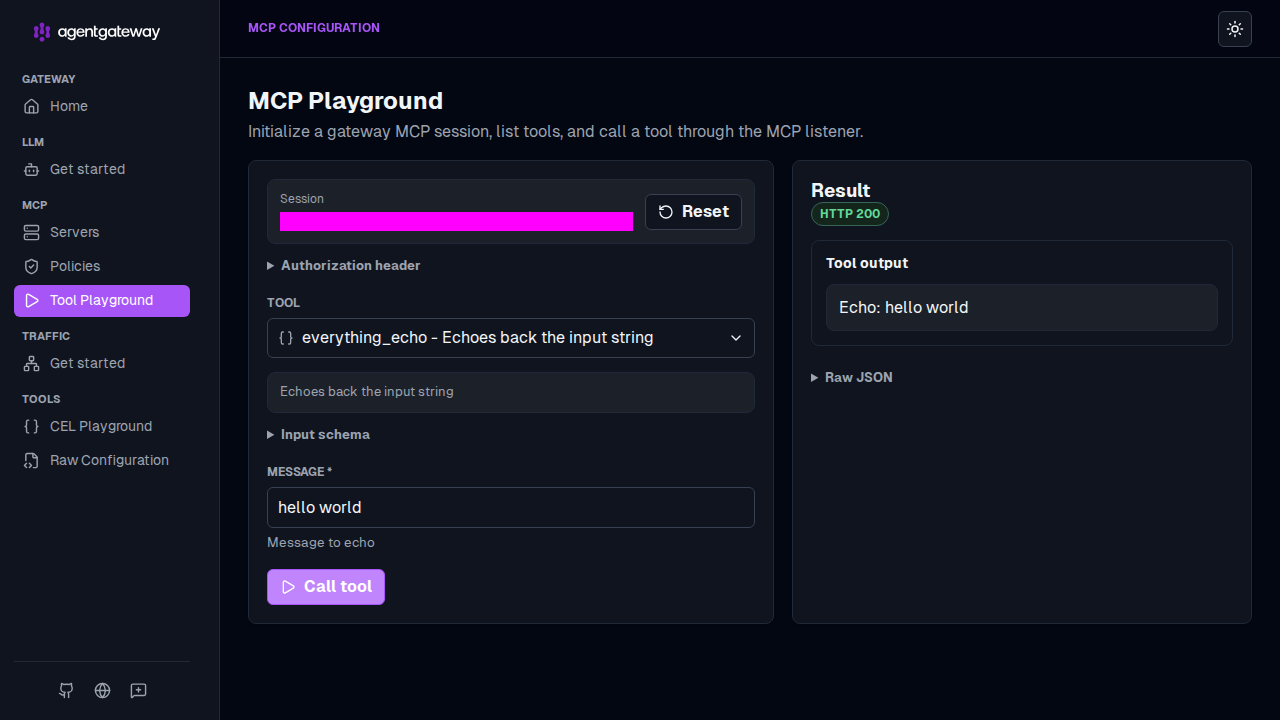Click the session ID value
The width and height of the screenshot is (1280, 720).
click(456, 221)
